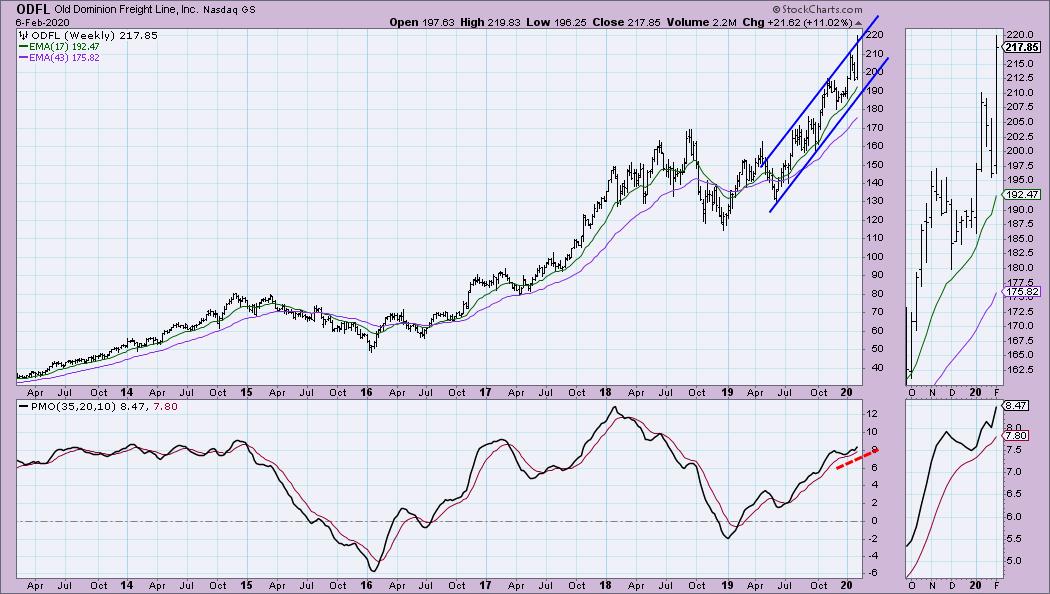Image resolution: width=1050 pixels, height=594 pixels.
Task: Click the 6-Feb-2020 date label
Action: point(42,22)
